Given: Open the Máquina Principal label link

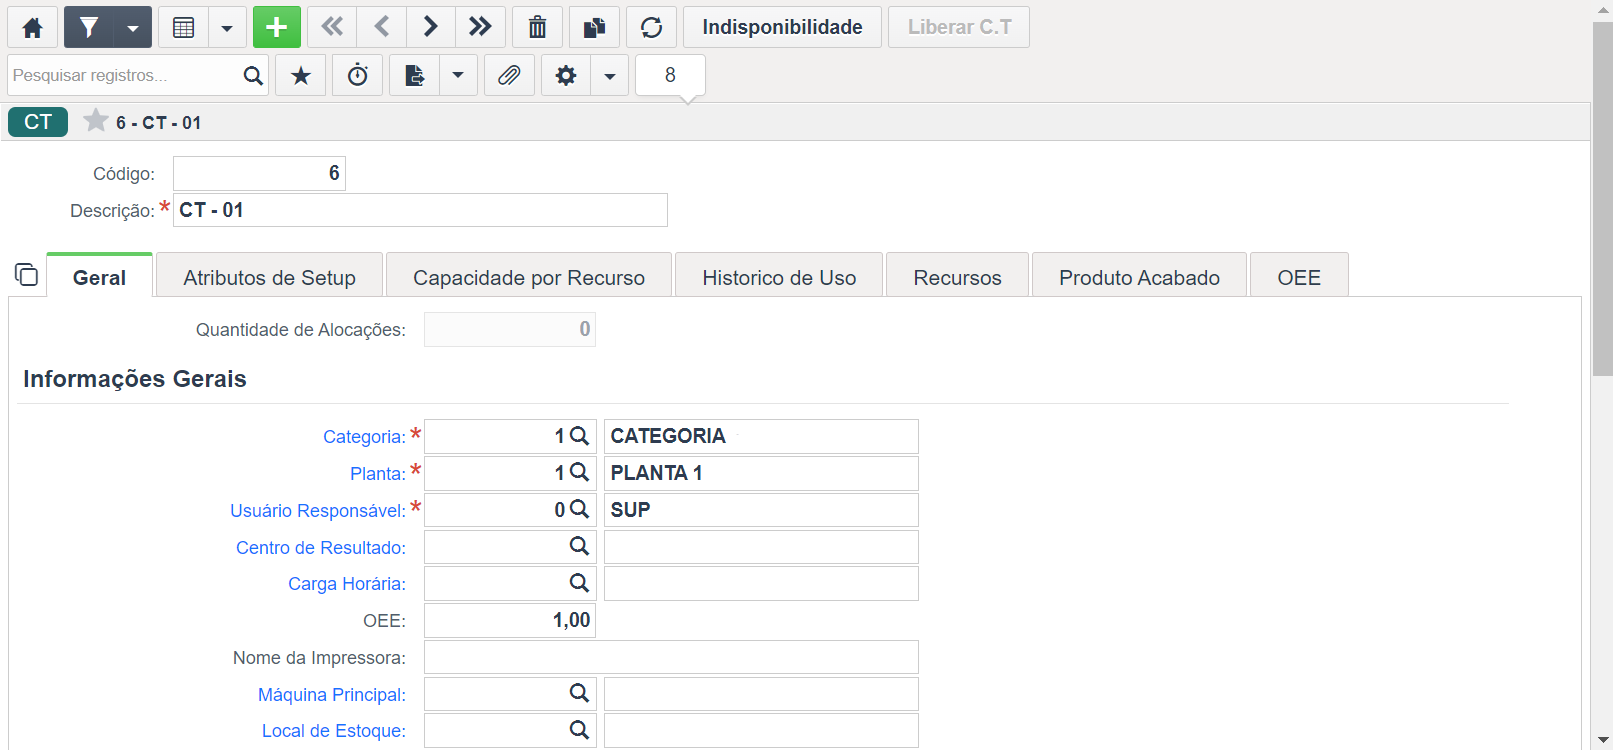Looking at the screenshot, I should pos(332,695).
